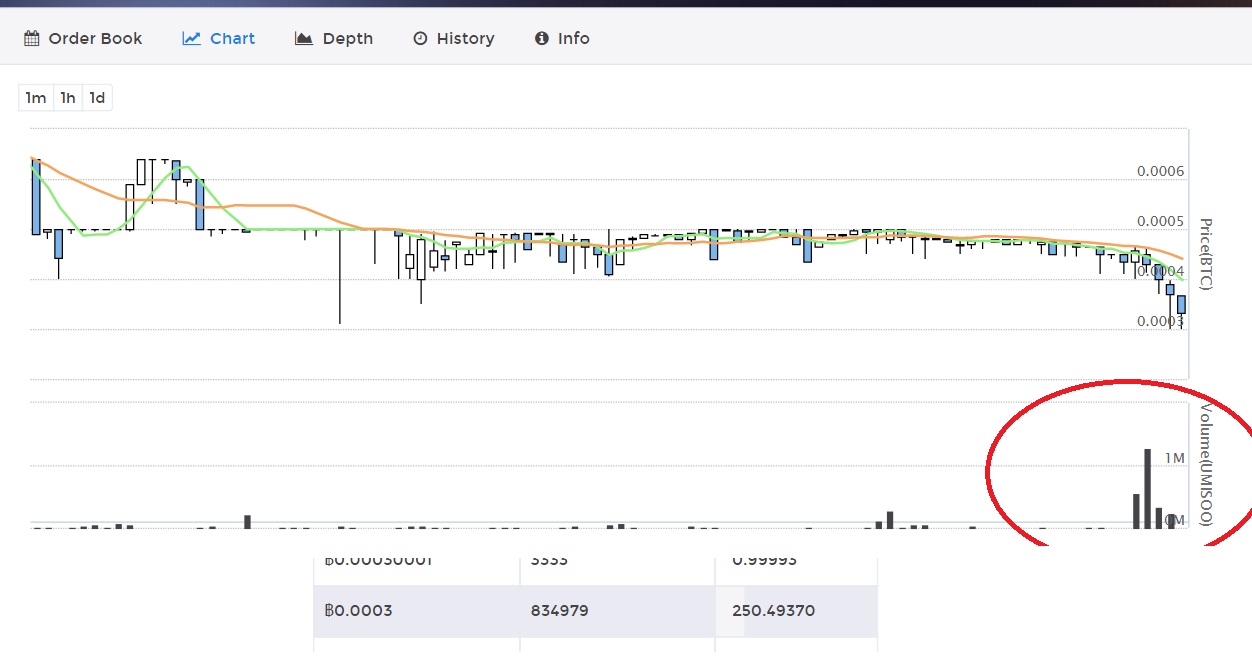1252x658 pixels.
Task: Choose the 1d chart interval
Action: coord(97,98)
